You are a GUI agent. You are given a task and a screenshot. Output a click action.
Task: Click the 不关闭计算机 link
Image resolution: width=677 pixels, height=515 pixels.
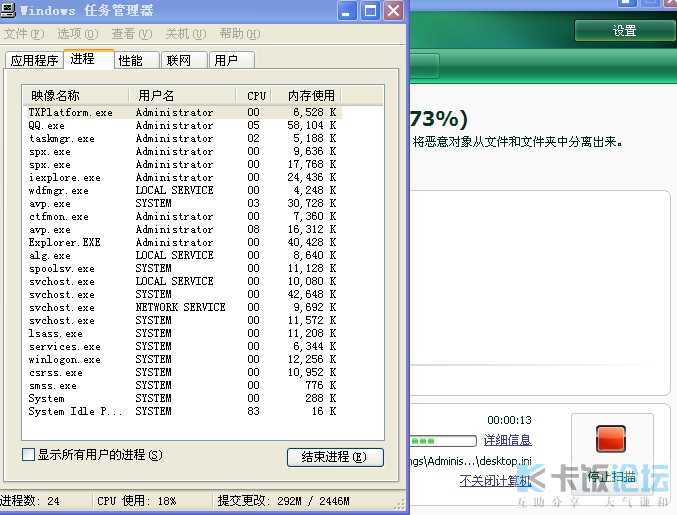495,480
